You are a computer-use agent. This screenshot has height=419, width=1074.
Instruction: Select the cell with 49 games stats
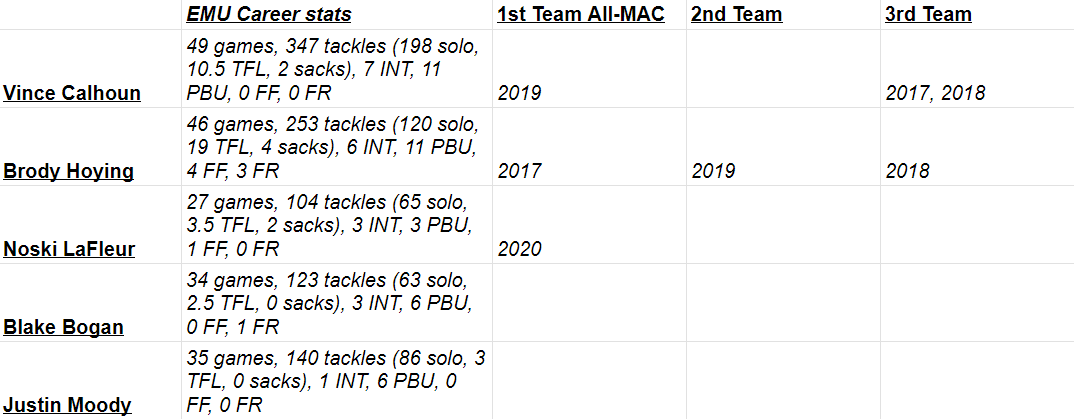pos(336,69)
